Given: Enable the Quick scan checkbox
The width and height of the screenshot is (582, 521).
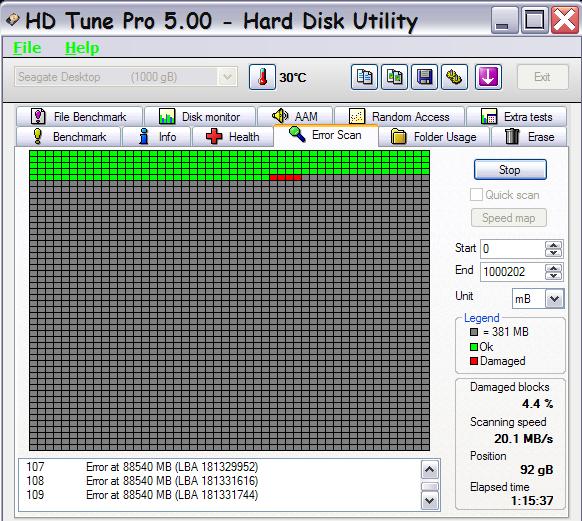Looking at the screenshot, I should click(476, 194).
